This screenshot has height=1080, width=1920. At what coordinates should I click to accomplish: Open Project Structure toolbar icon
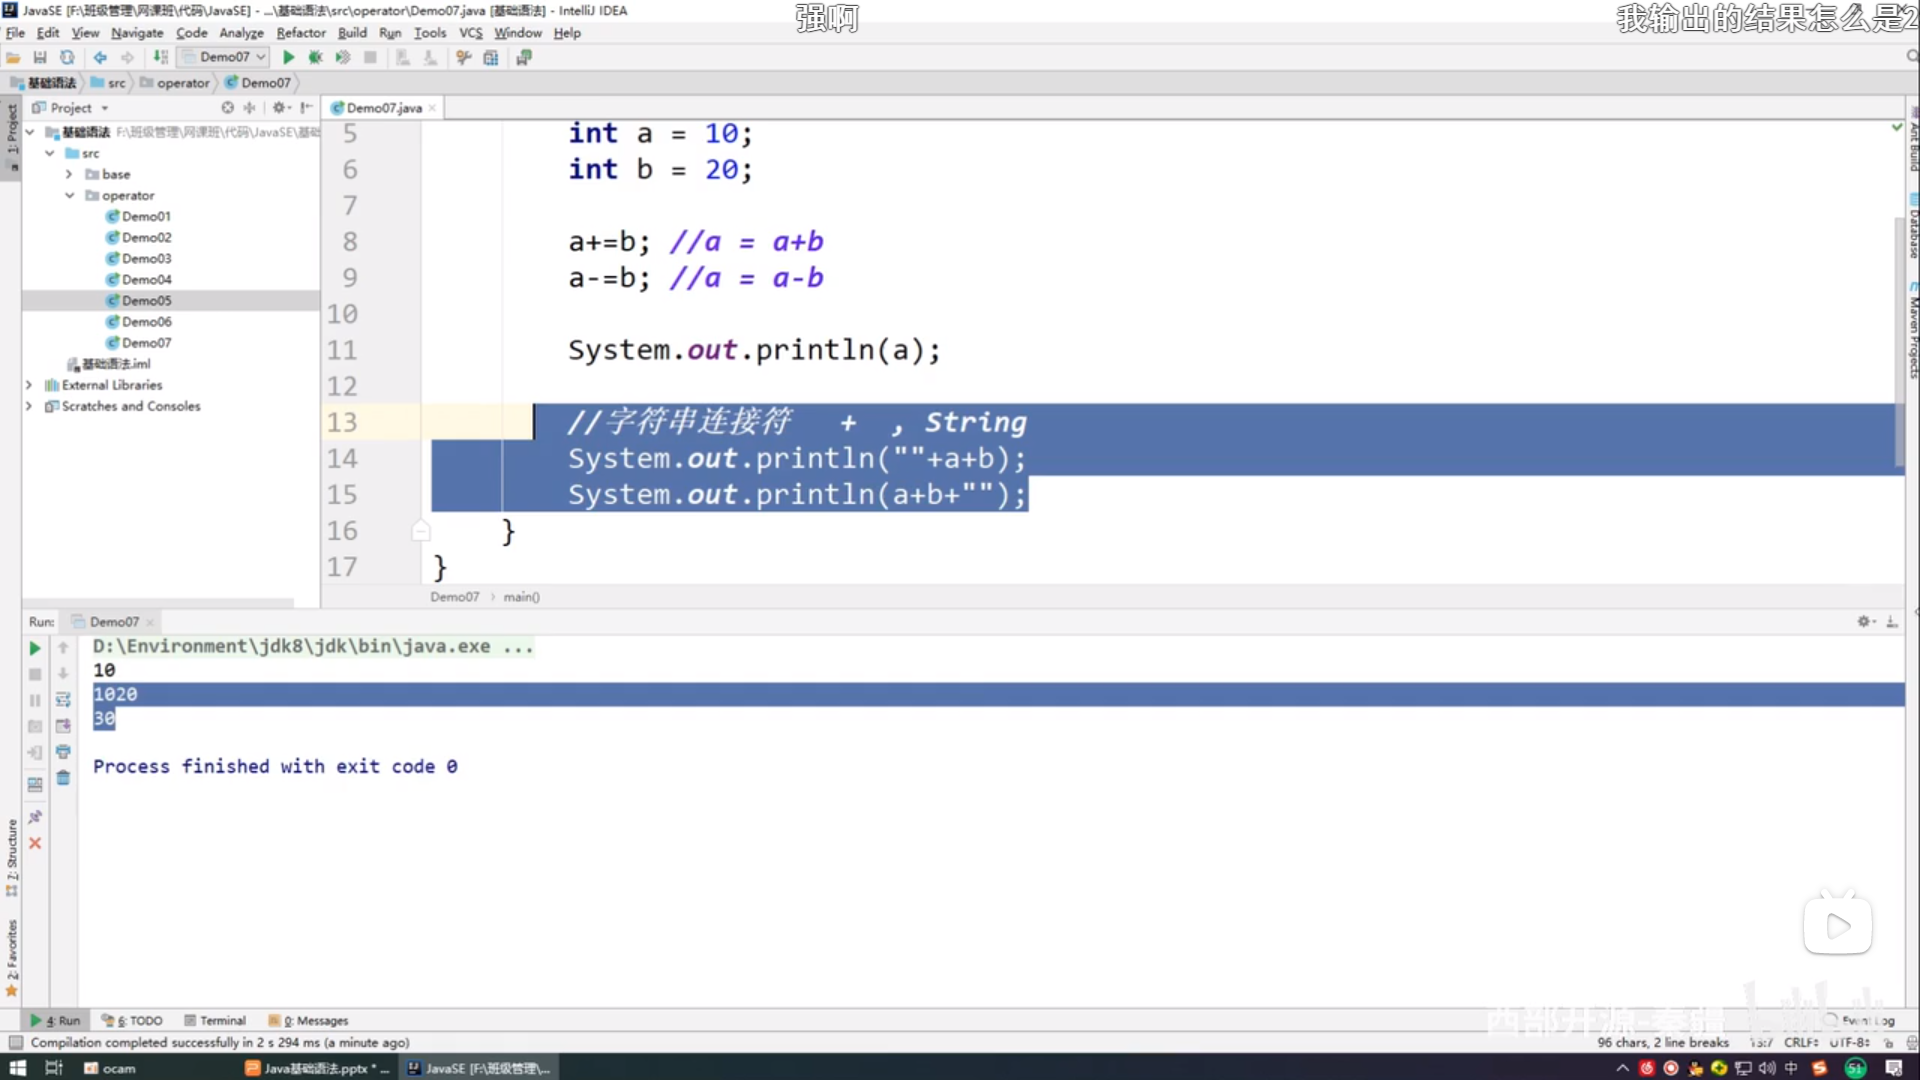point(491,58)
